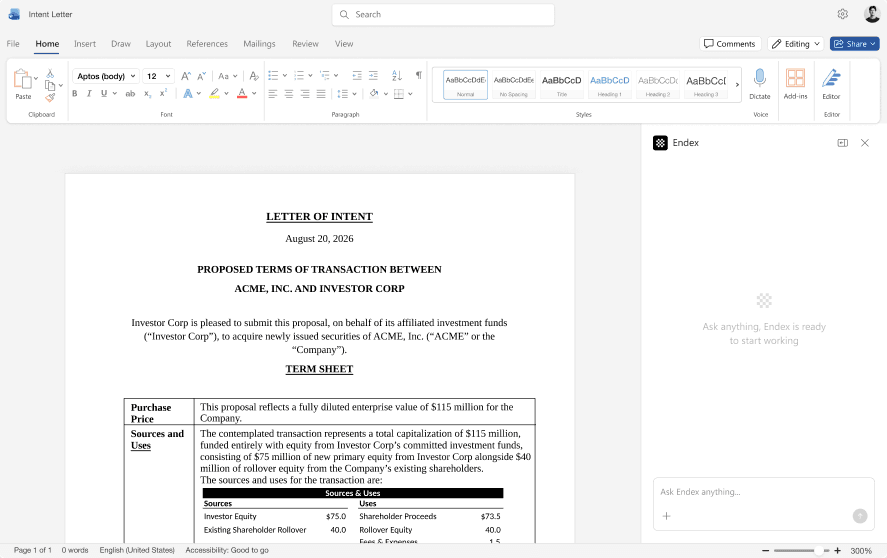Open bullet list style dropdown
887x558 pixels.
(x=285, y=75)
